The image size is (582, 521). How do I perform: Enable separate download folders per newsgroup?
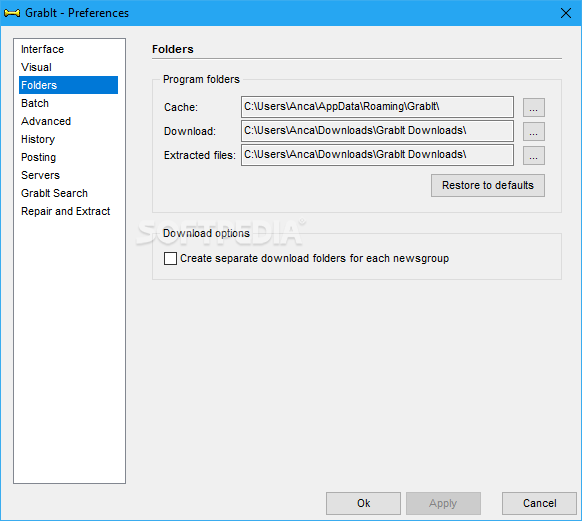pyautogui.click(x=170, y=258)
